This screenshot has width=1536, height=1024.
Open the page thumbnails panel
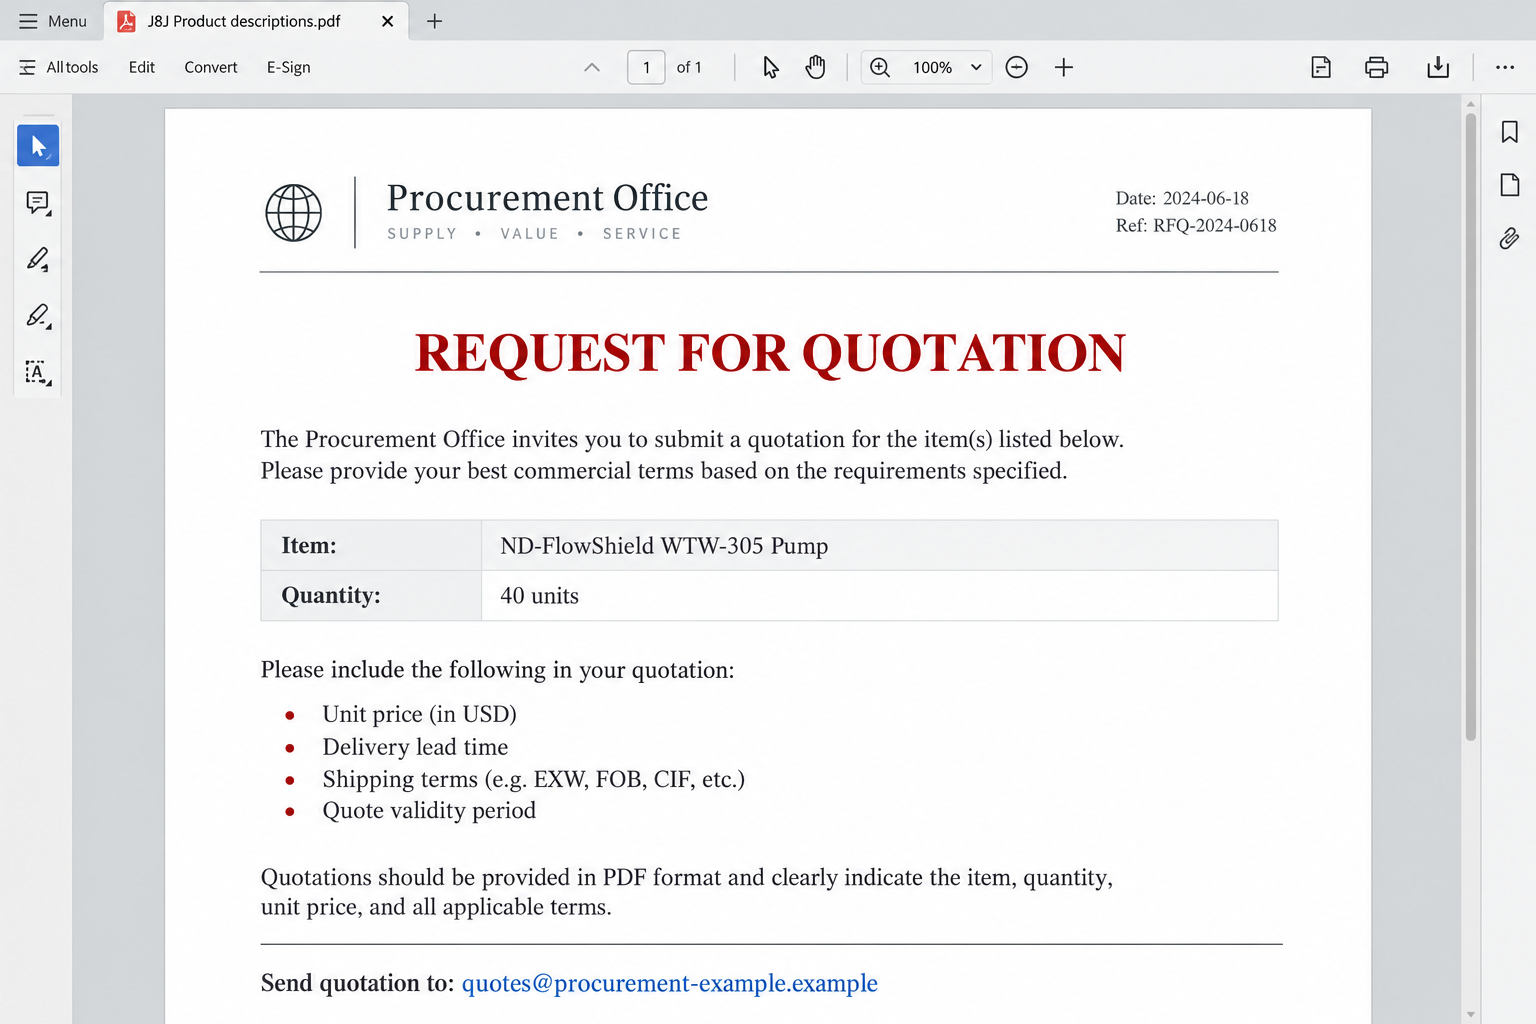(1510, 185)
